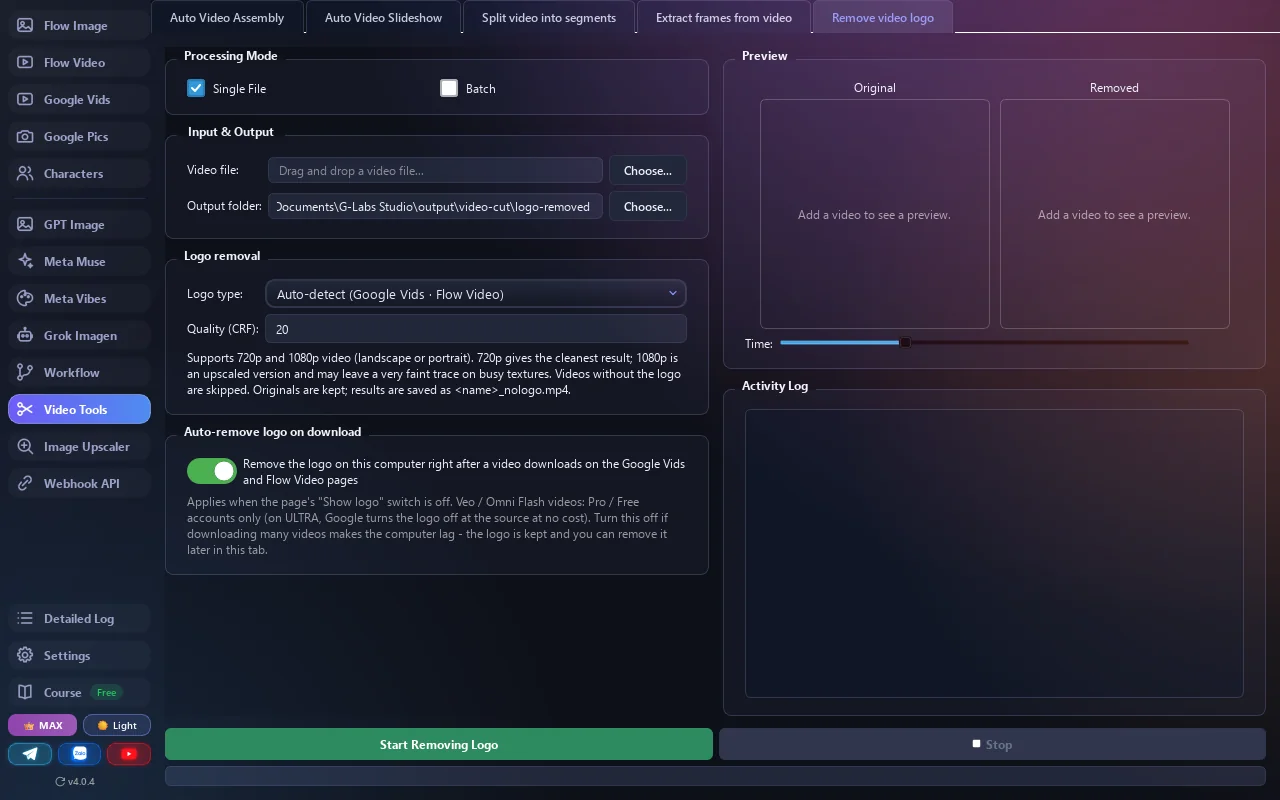Click Start Removing Logo
The height and width of the screenshot is (800, 1280).
(x=439, y=745)
